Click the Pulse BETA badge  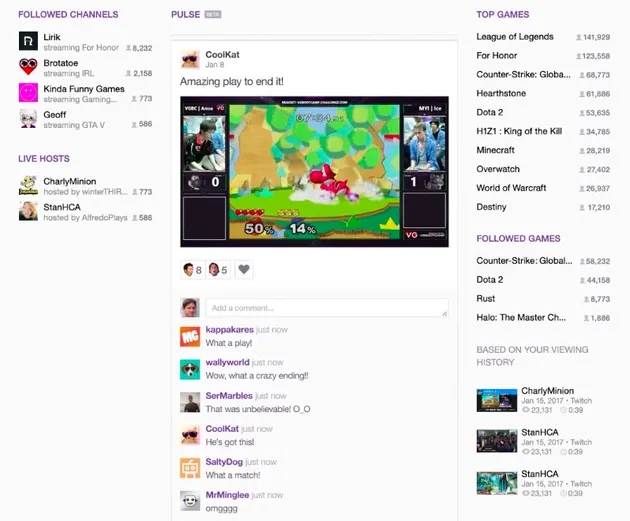click(213, 14)
